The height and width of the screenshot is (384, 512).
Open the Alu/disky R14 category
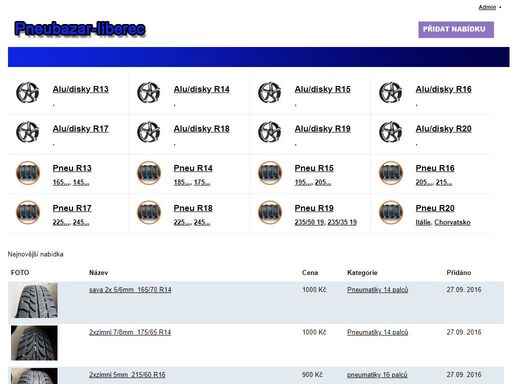pos(201,89)
